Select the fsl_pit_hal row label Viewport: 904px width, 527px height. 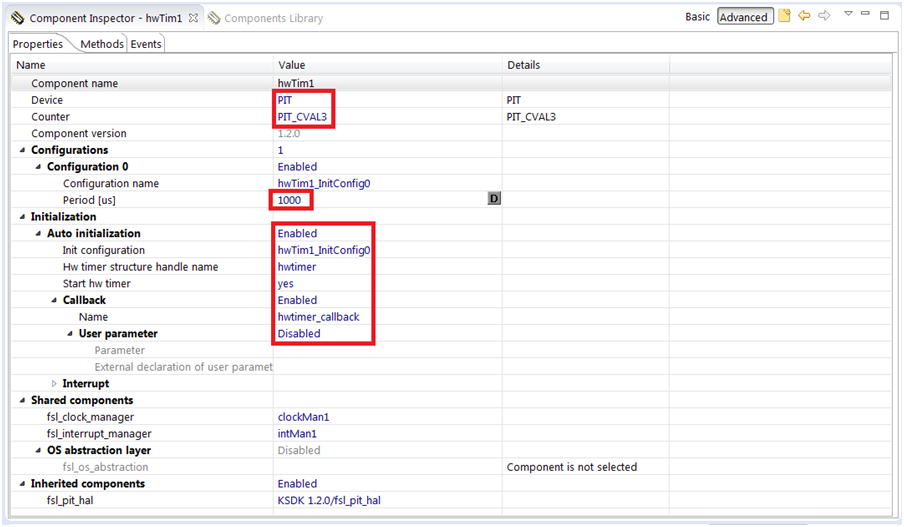70,500
